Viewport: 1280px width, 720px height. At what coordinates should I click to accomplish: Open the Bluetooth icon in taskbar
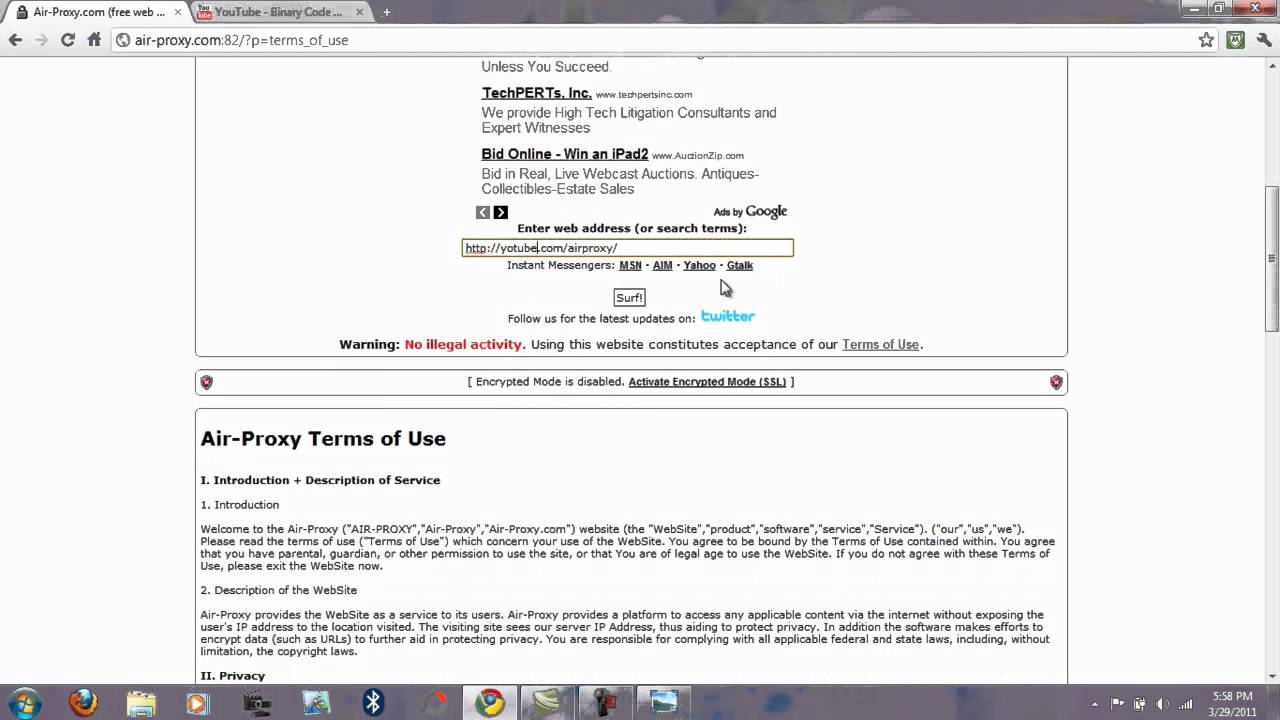[x=373, y=702]
